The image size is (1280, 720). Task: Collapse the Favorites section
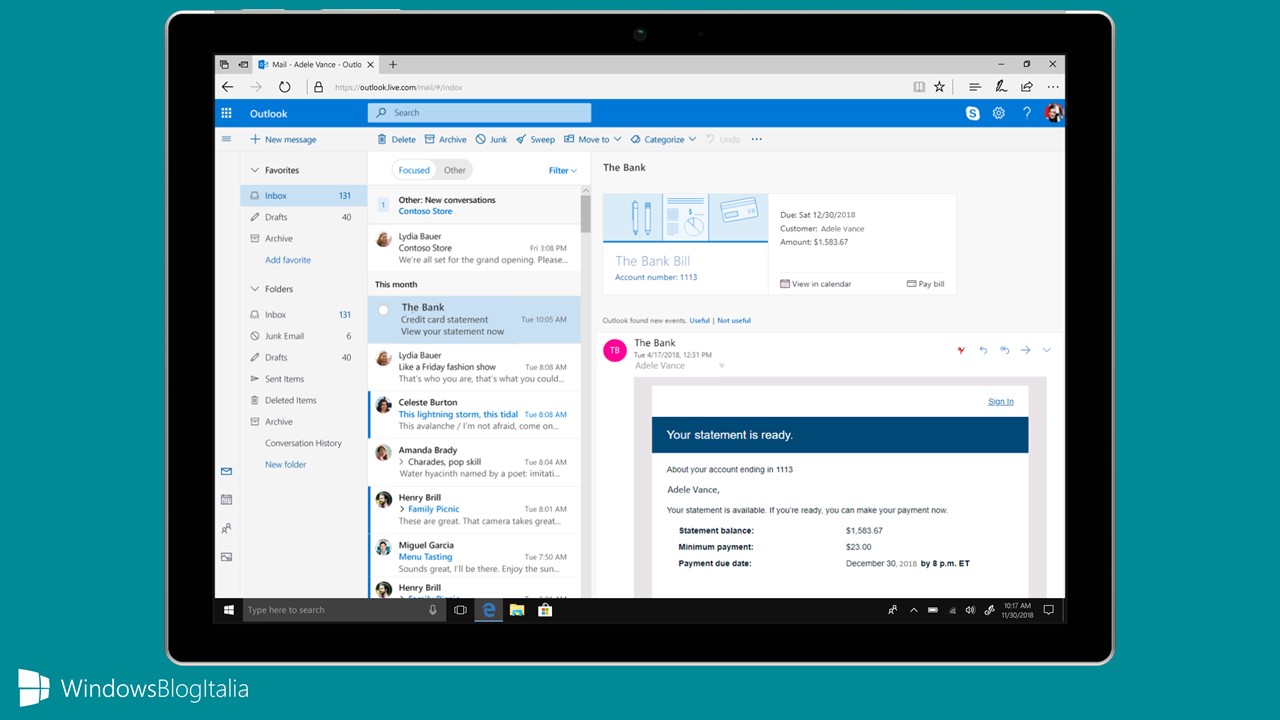click(255, 170)
